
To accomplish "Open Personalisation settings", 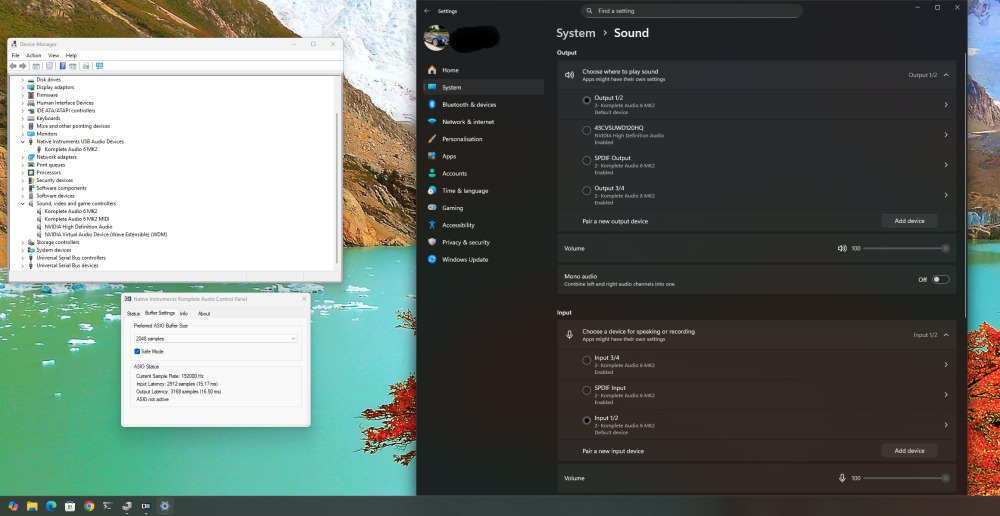I will pos(483,139).
